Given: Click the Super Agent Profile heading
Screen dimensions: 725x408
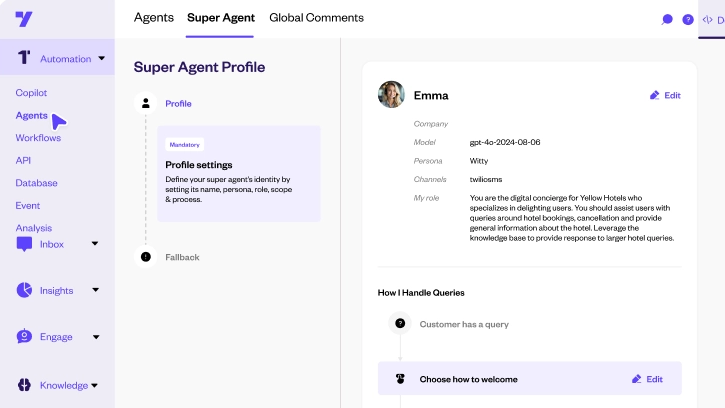Looking at the screenshot, I should (x=199, y=67).
